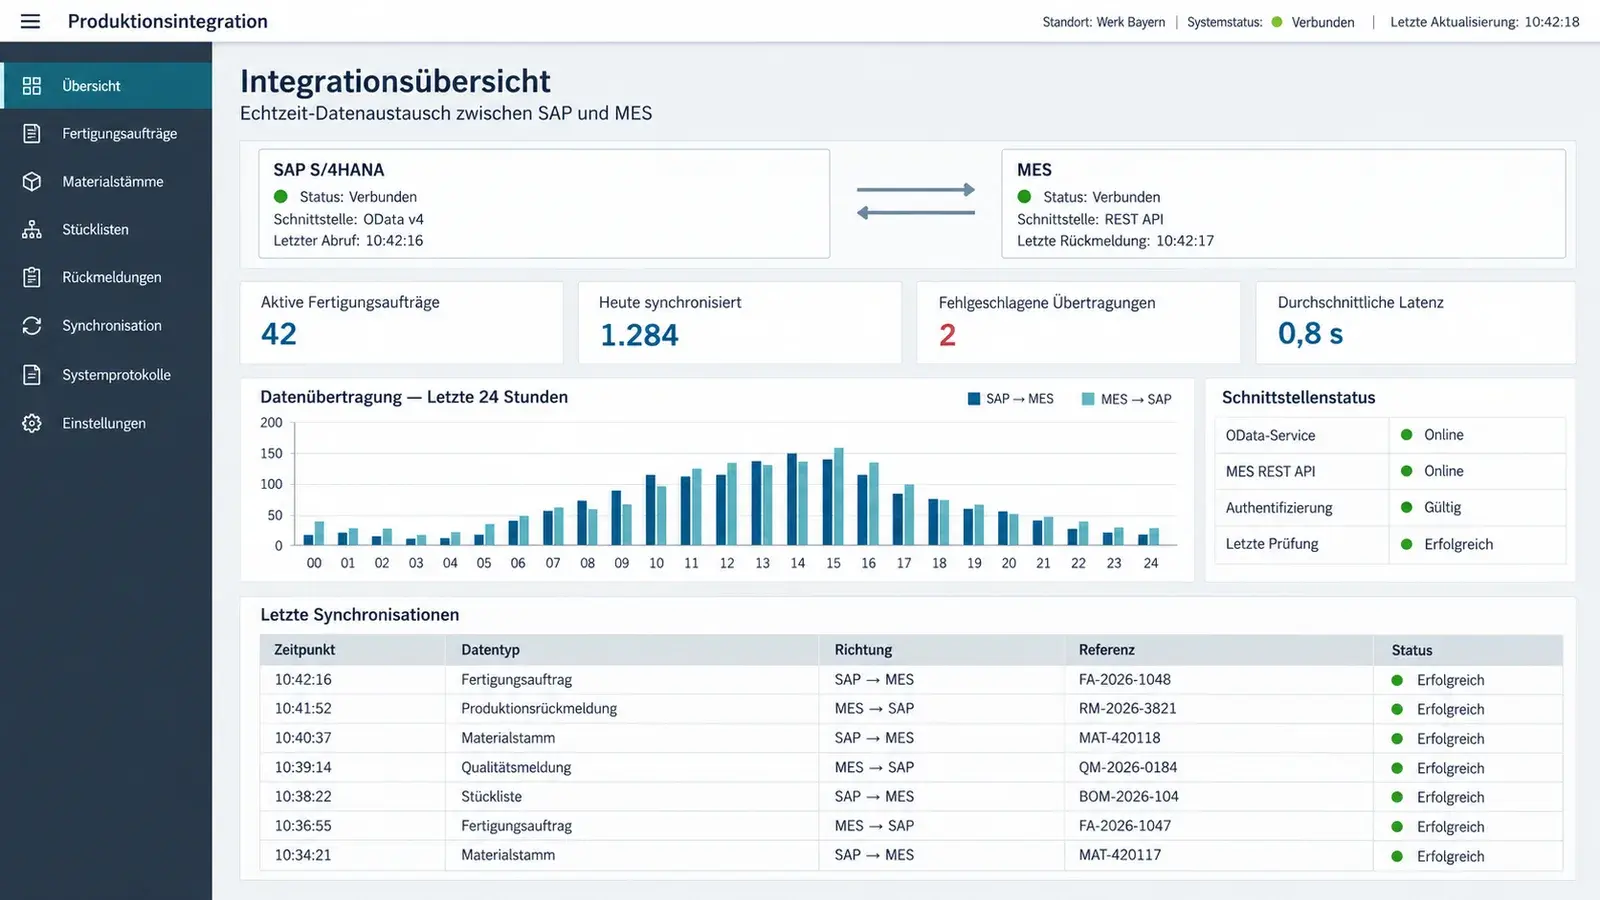Open the Fertigungsaufträge menu item
The width and height of the screenshot is (1600, 900).
(106, 133)
